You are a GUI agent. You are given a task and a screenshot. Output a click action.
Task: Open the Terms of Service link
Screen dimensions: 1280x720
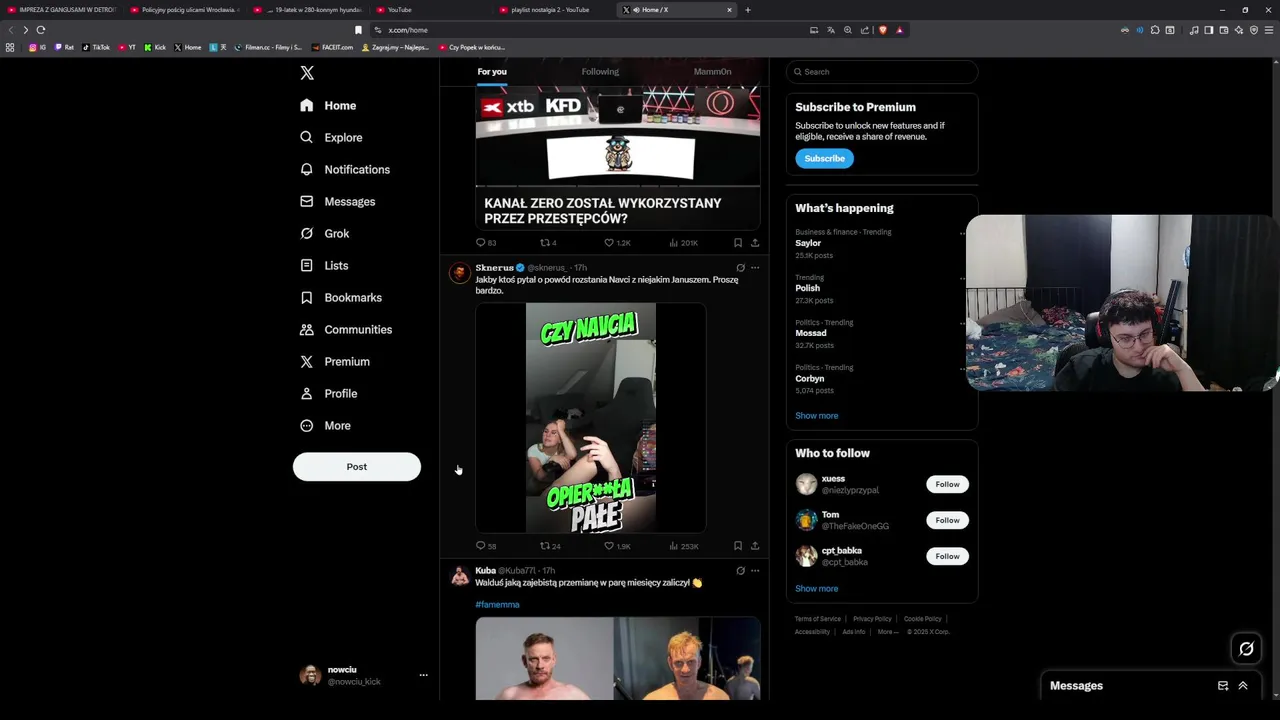pos(818,619)
